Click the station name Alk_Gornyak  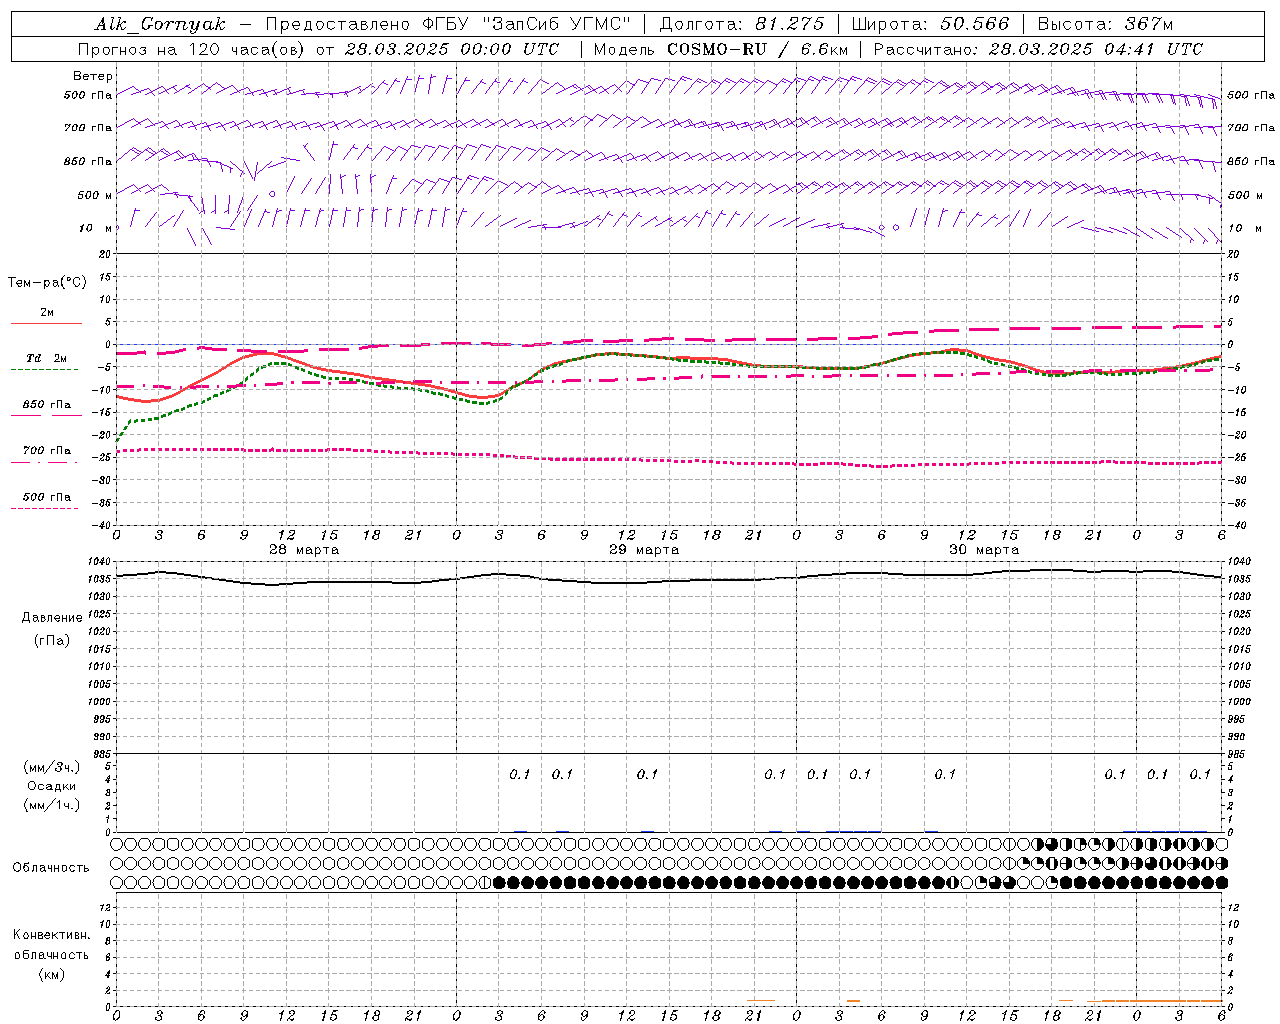tap(161, 24)
